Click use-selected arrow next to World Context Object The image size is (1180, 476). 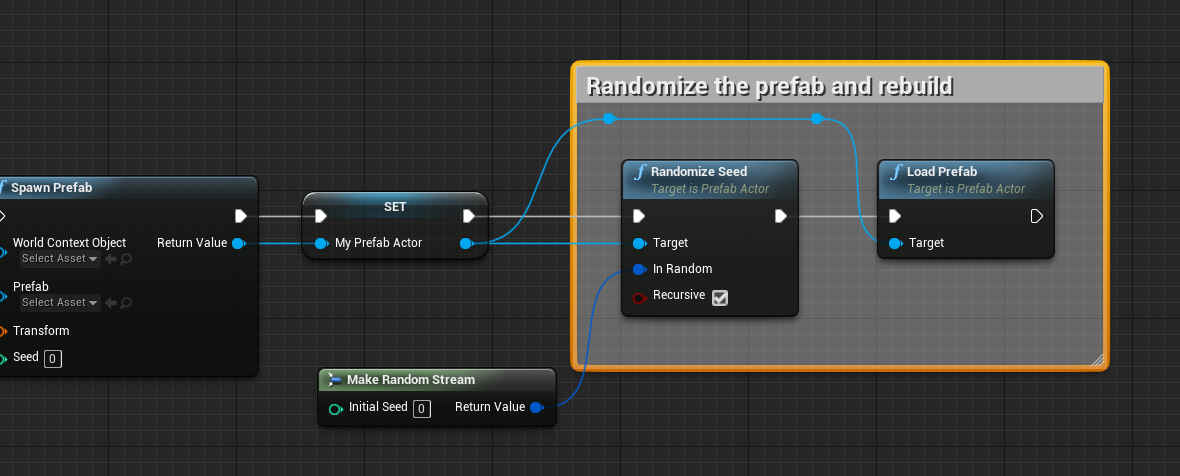(111, 259)
